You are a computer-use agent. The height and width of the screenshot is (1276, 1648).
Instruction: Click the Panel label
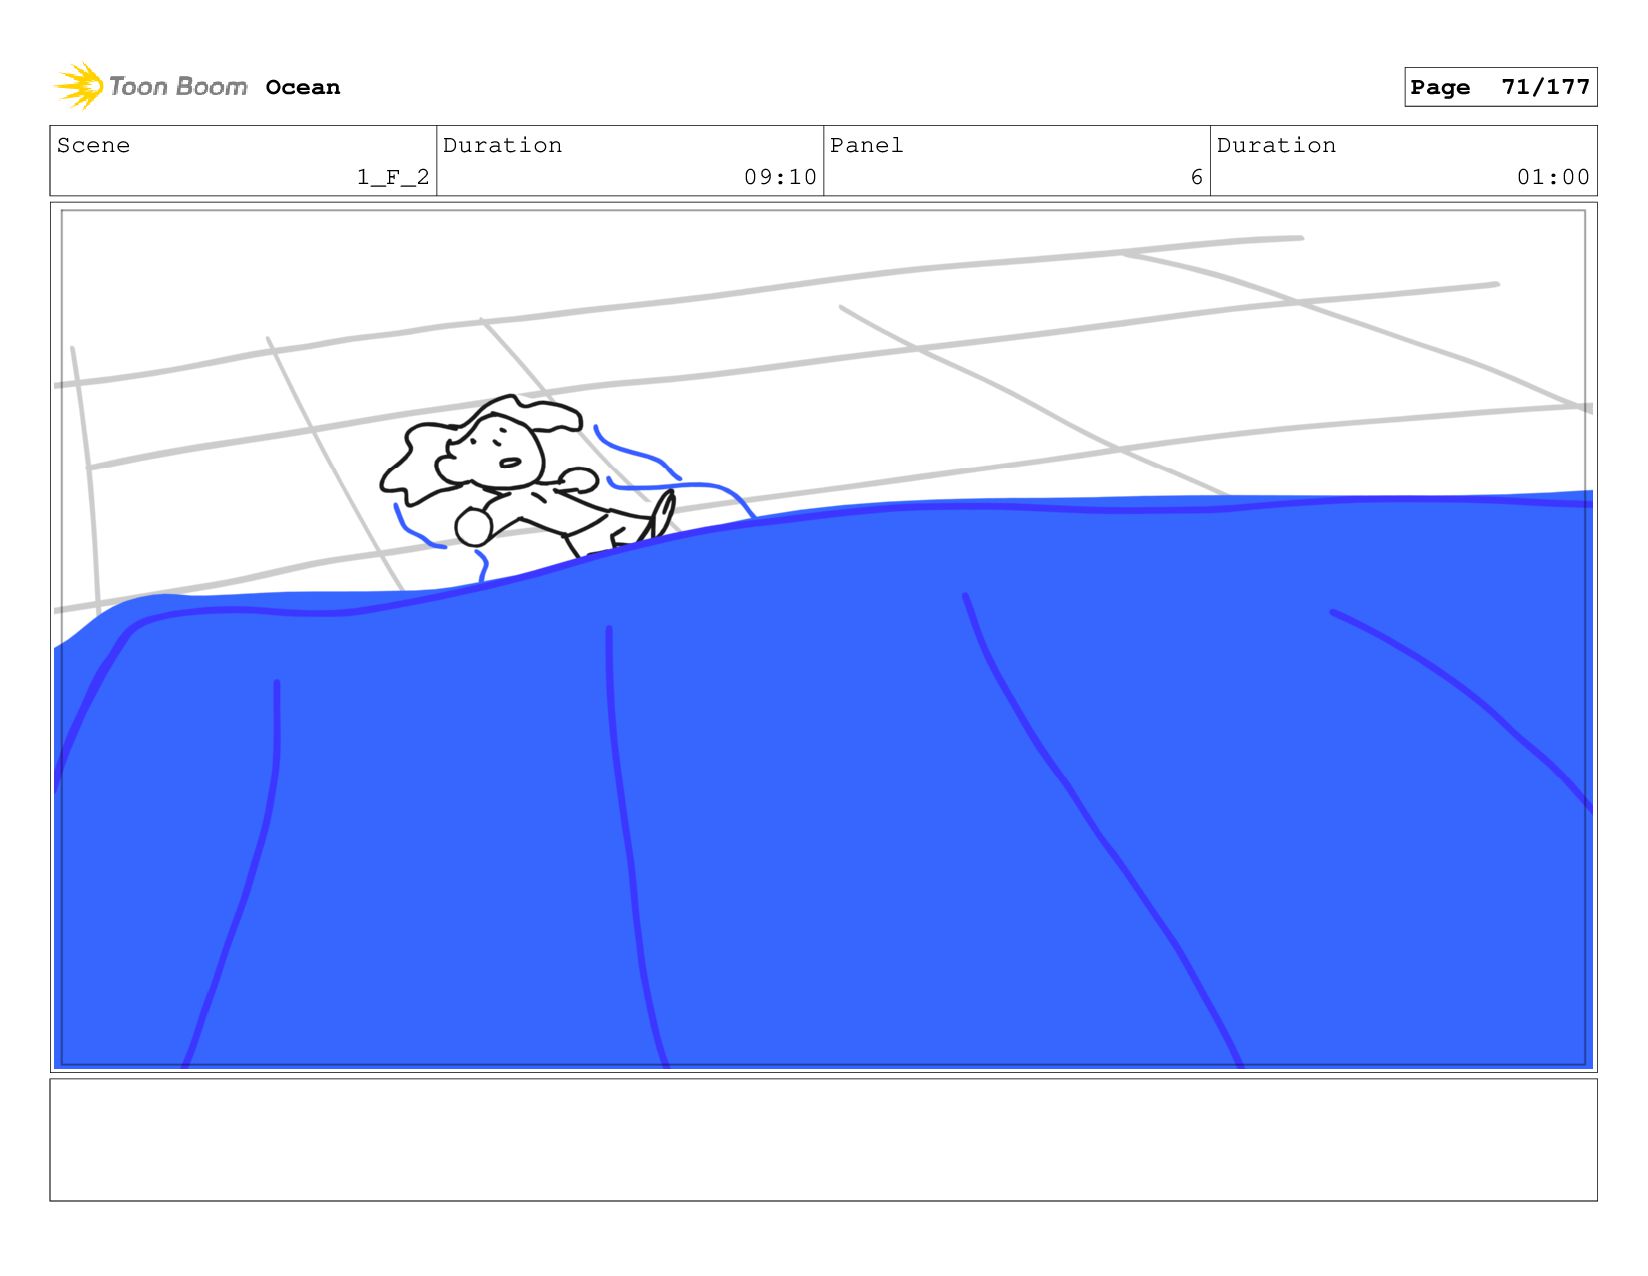866,145
